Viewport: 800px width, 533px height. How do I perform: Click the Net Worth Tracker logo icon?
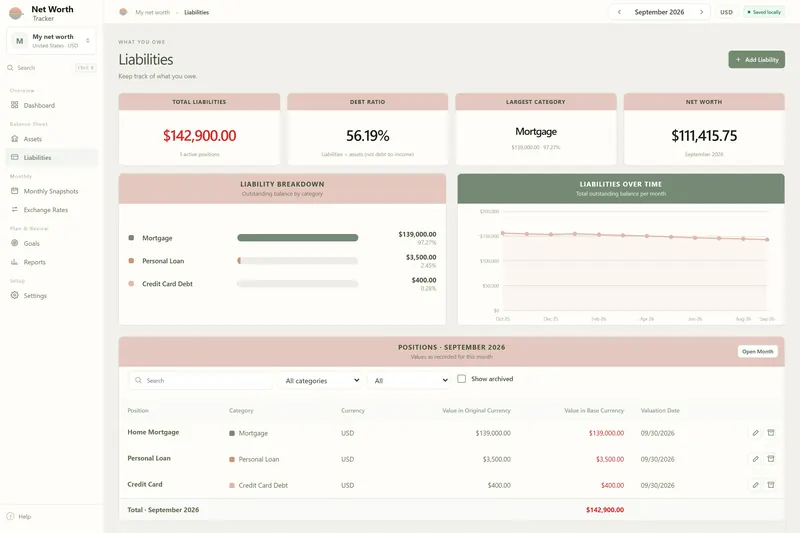(16, 13)
